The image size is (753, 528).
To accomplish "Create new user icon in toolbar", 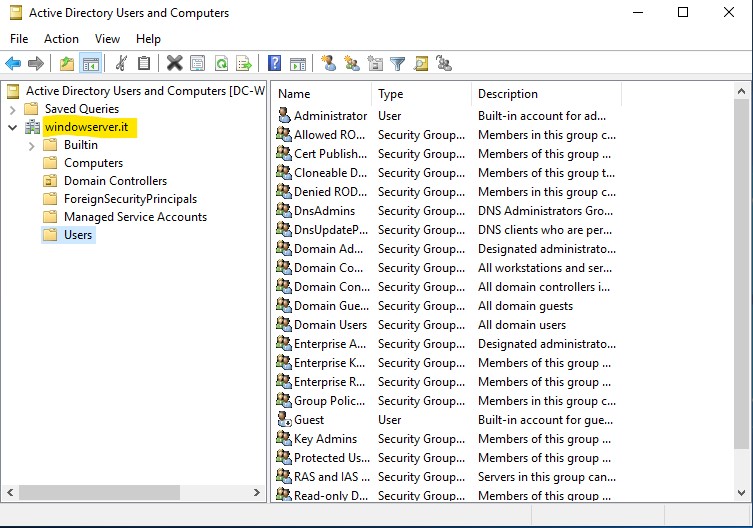I will (329, 63).
